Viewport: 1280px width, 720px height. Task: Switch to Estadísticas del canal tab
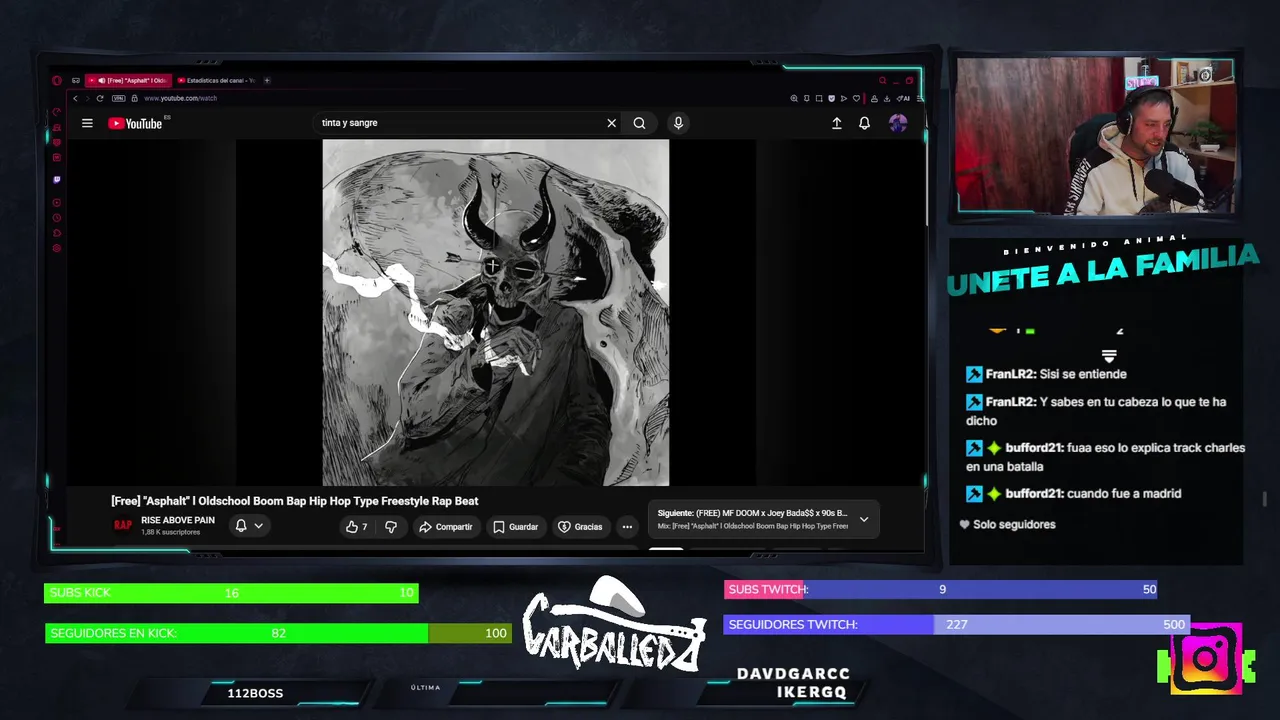point(217,80)
